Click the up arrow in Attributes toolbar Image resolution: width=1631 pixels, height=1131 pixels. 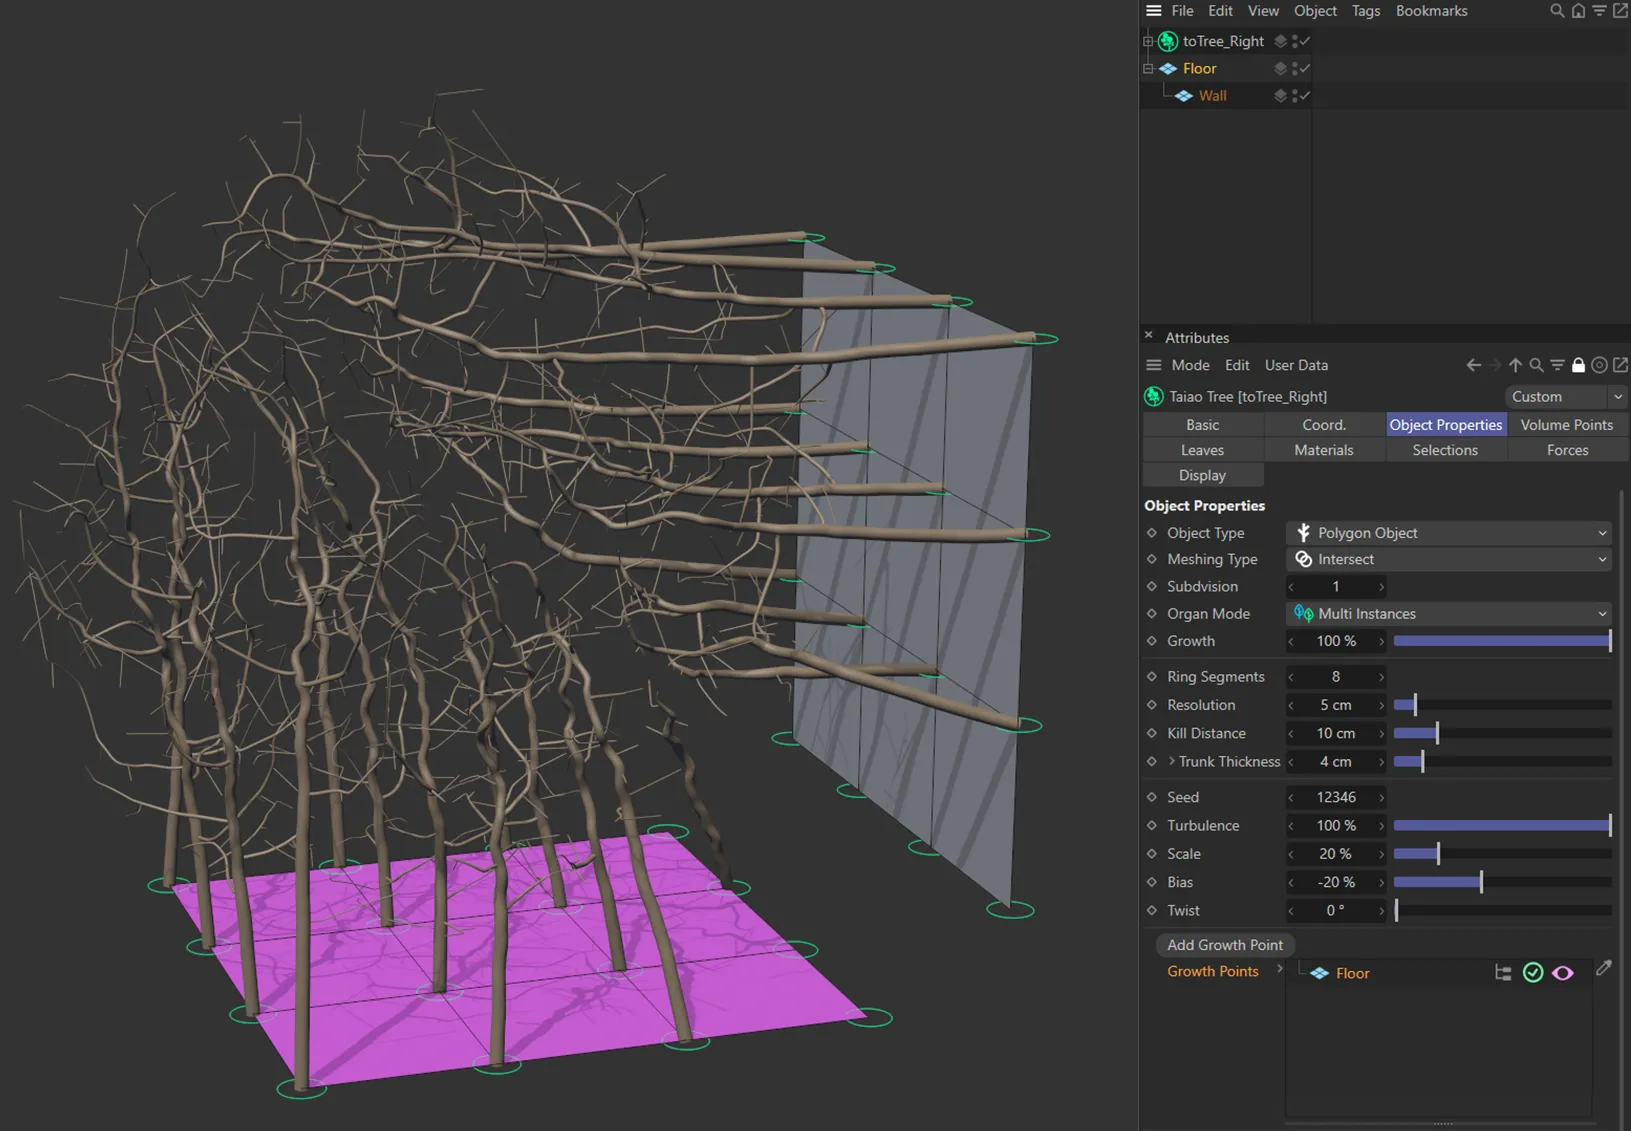point(1515,365)
